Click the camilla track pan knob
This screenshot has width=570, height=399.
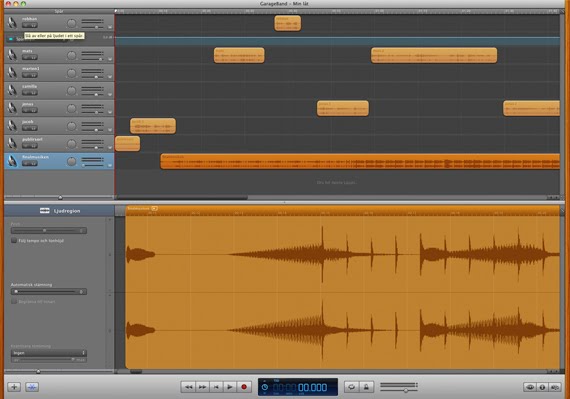point(72,90)
